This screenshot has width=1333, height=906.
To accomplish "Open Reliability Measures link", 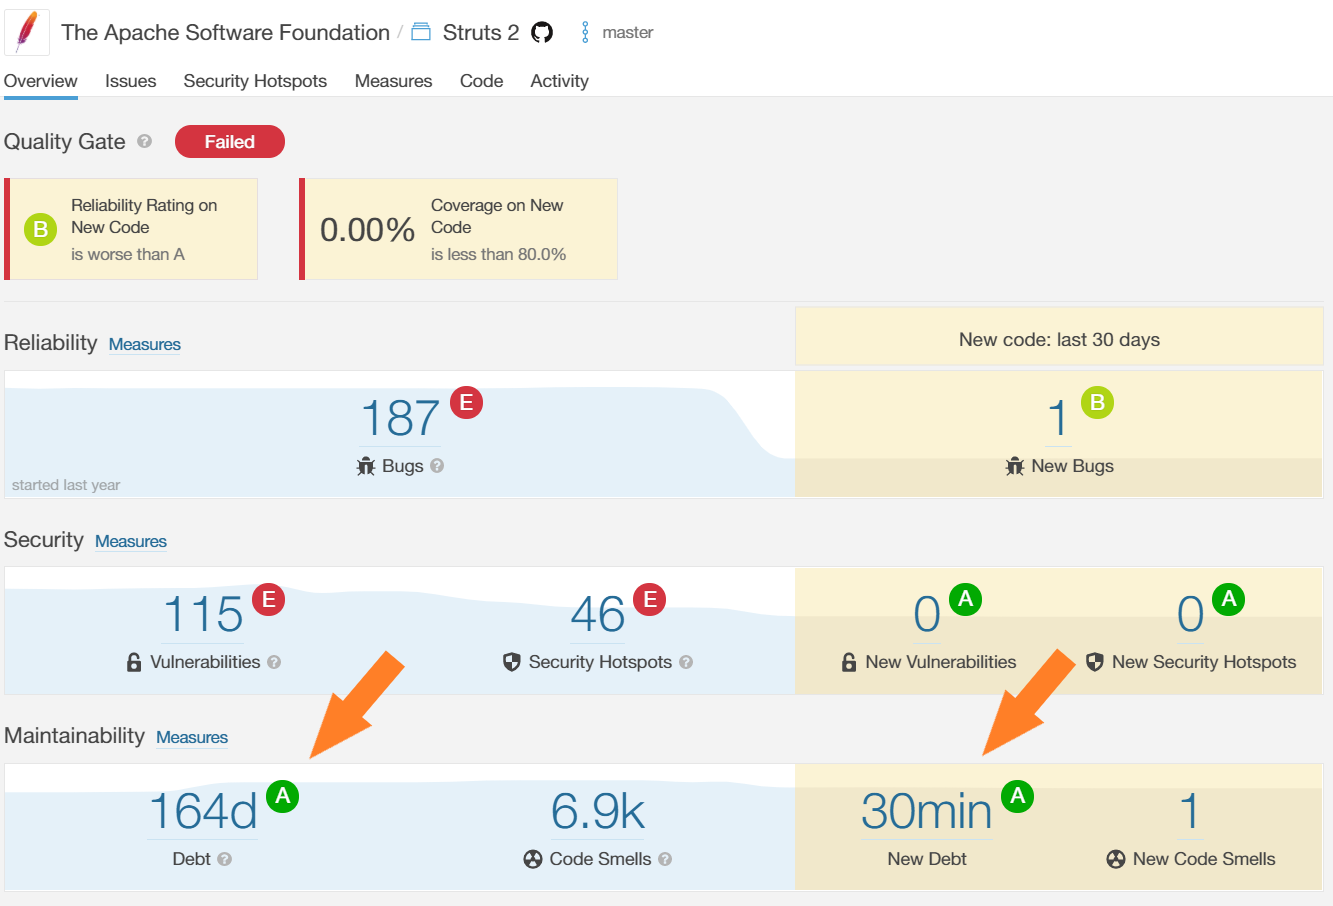I will coord(145,344).
